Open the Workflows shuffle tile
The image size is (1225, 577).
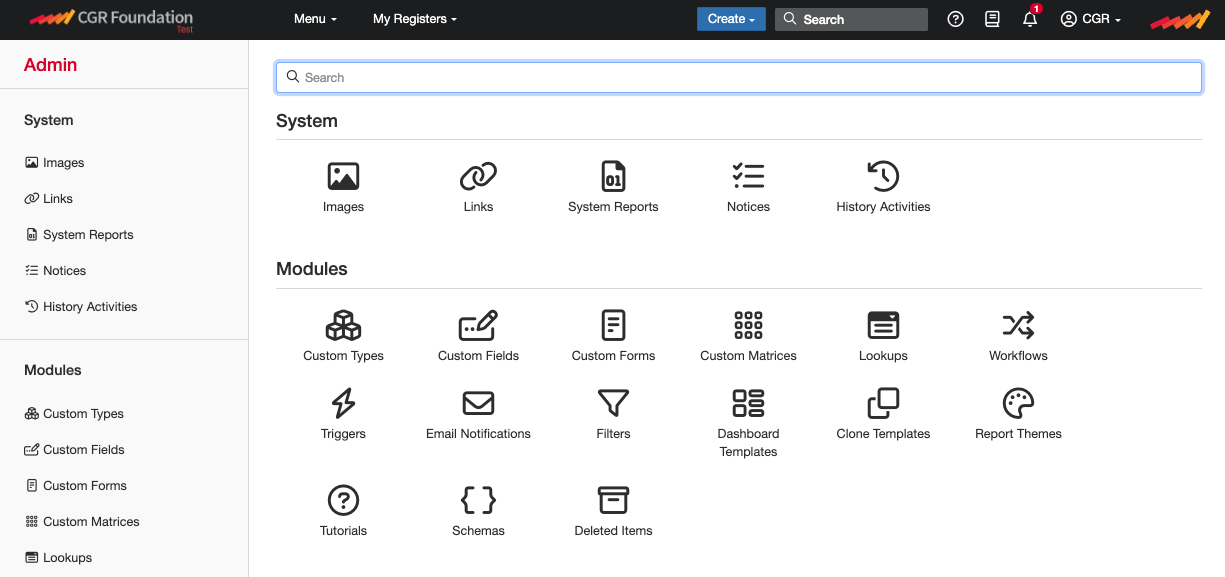[1018, 337]
